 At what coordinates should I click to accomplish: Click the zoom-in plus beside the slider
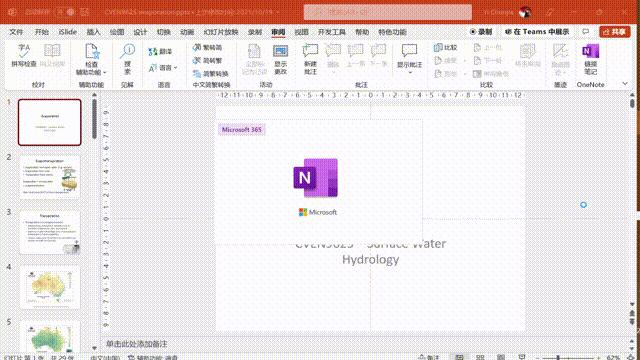click(x=600, y=358)
